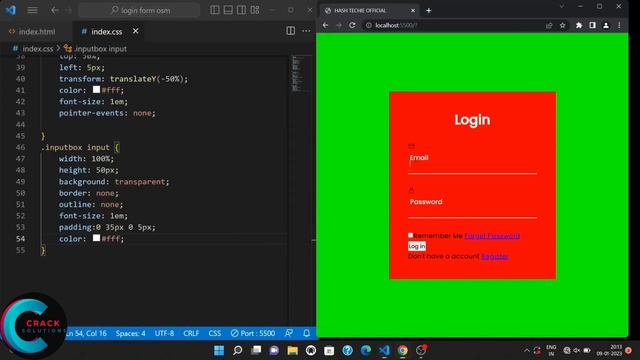The height and width of the screenshot is (360, 640).
Task: Reload the localhost page in Chrome
Action: 352,25
